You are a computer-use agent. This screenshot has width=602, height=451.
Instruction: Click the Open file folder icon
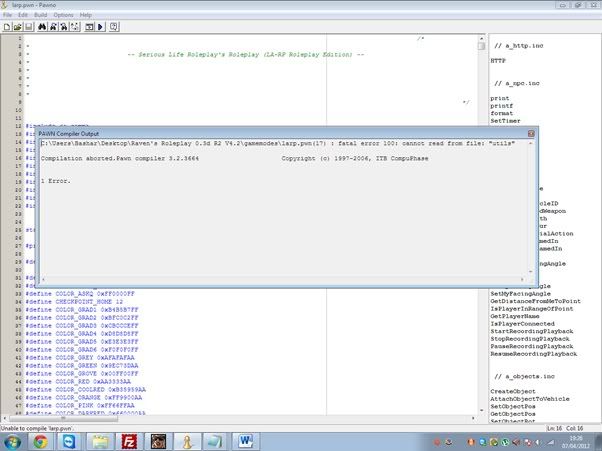tap(18, 27)
